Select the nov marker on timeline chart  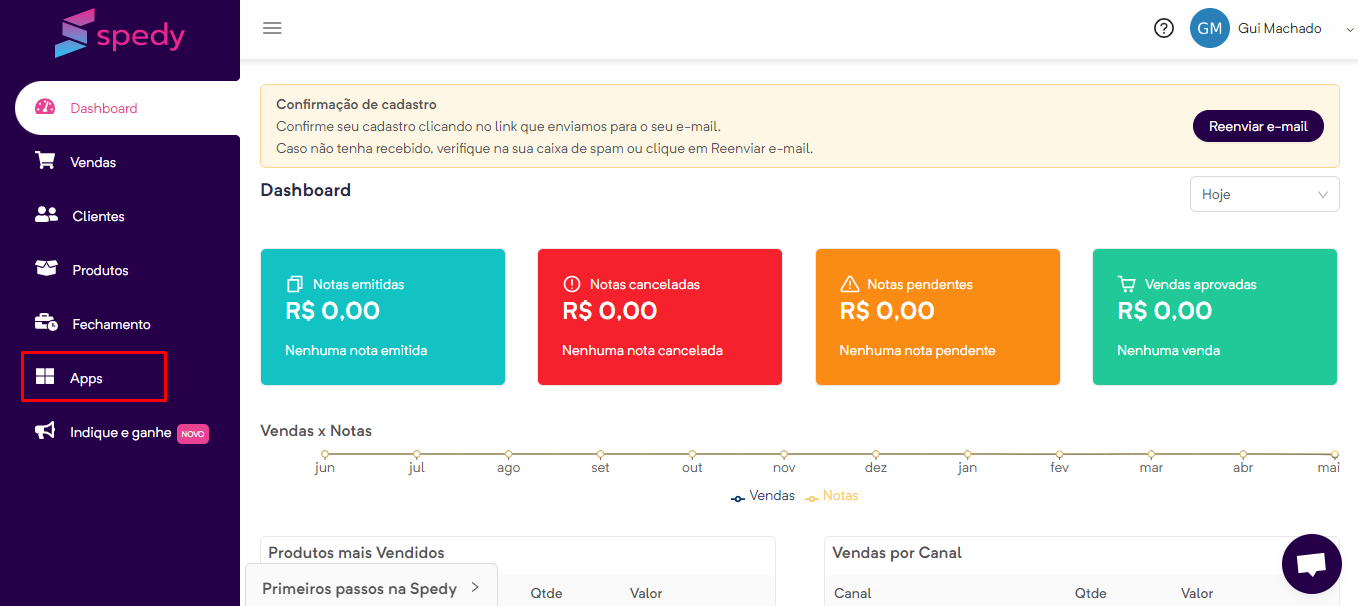click(x=784, y=455)
